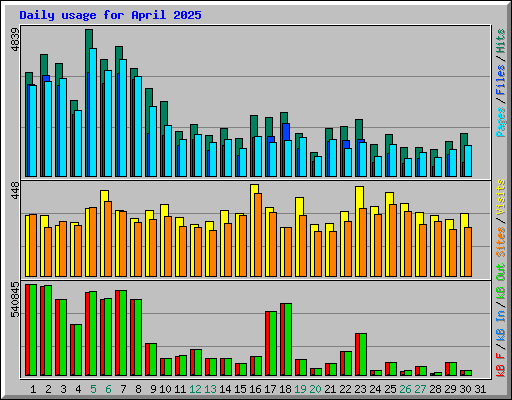This screenshot has height=400, width=512.
Task: Click the '4839' hits axis maximum label
Action: 15,40
